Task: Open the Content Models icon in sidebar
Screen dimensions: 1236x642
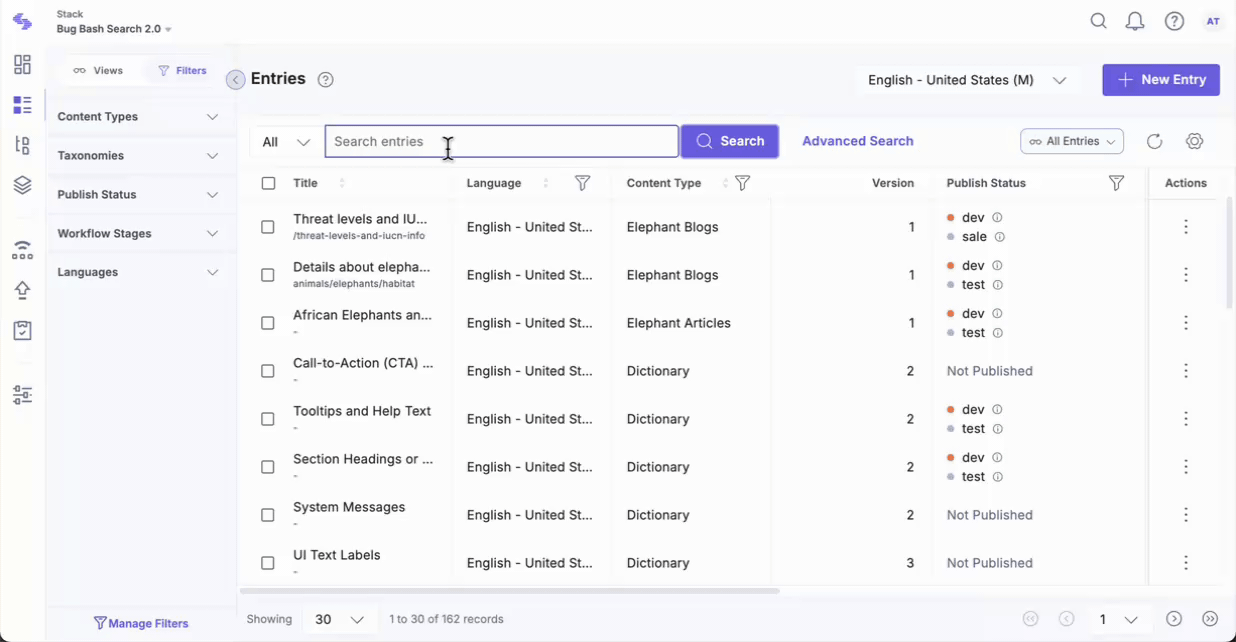Action: (22, 145)
